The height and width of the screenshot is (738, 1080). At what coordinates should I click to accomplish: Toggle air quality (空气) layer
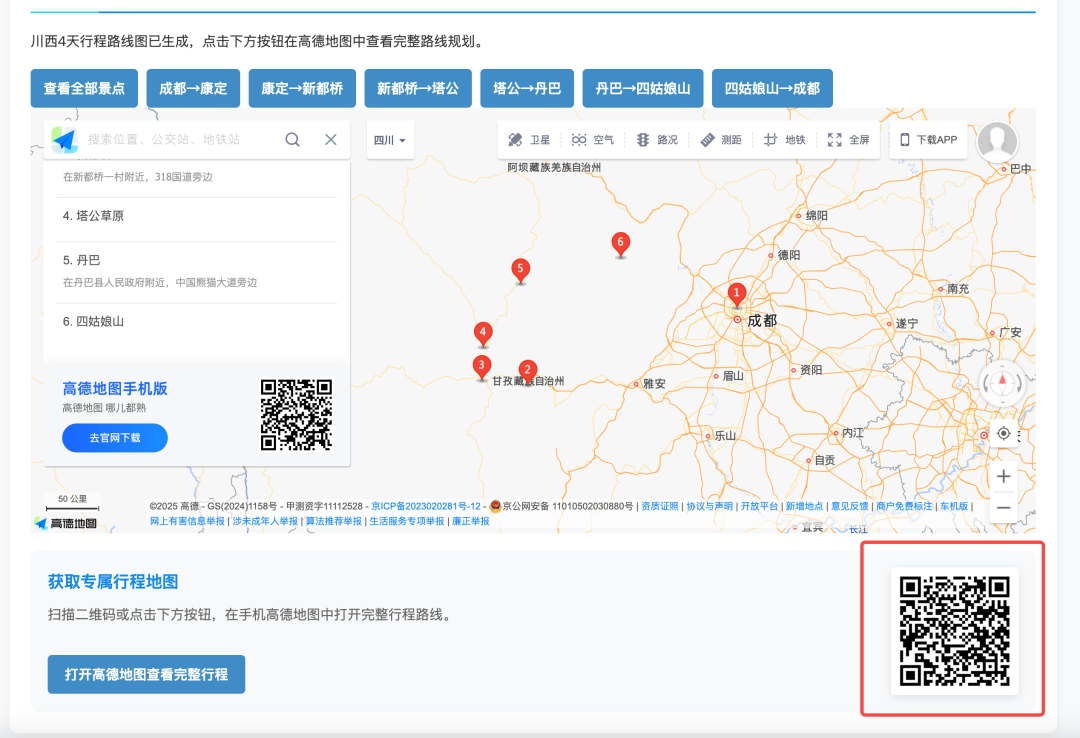(x=593, y=140)
